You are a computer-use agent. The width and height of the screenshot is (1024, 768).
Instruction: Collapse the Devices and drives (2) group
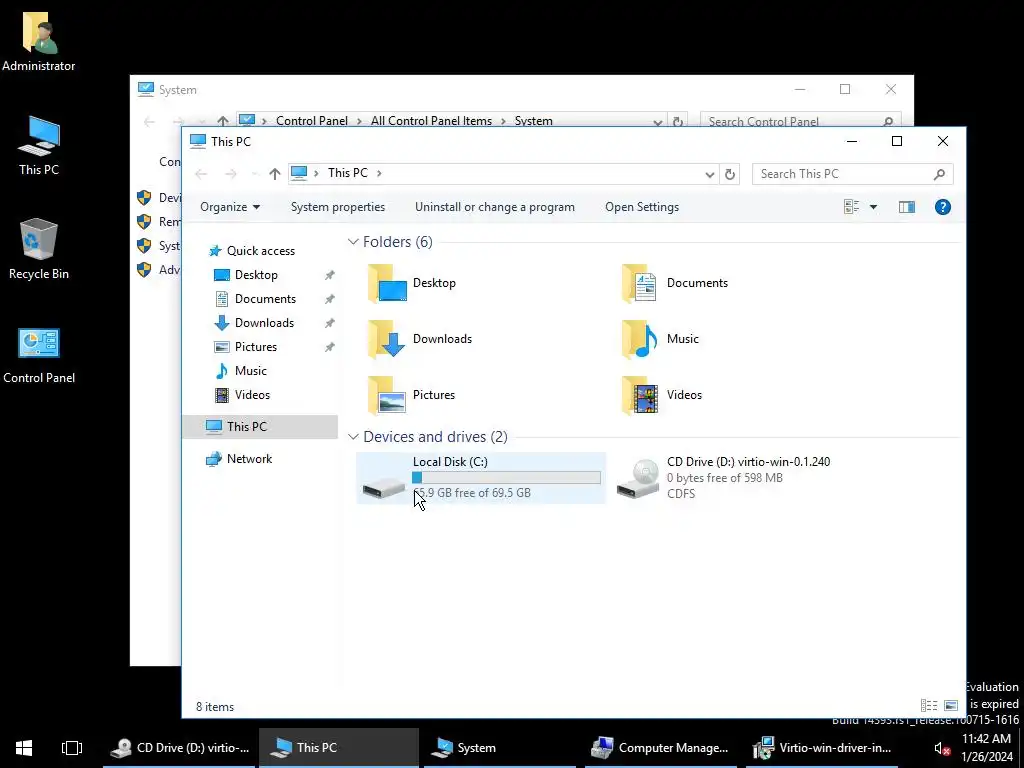(x=353, y=436)
